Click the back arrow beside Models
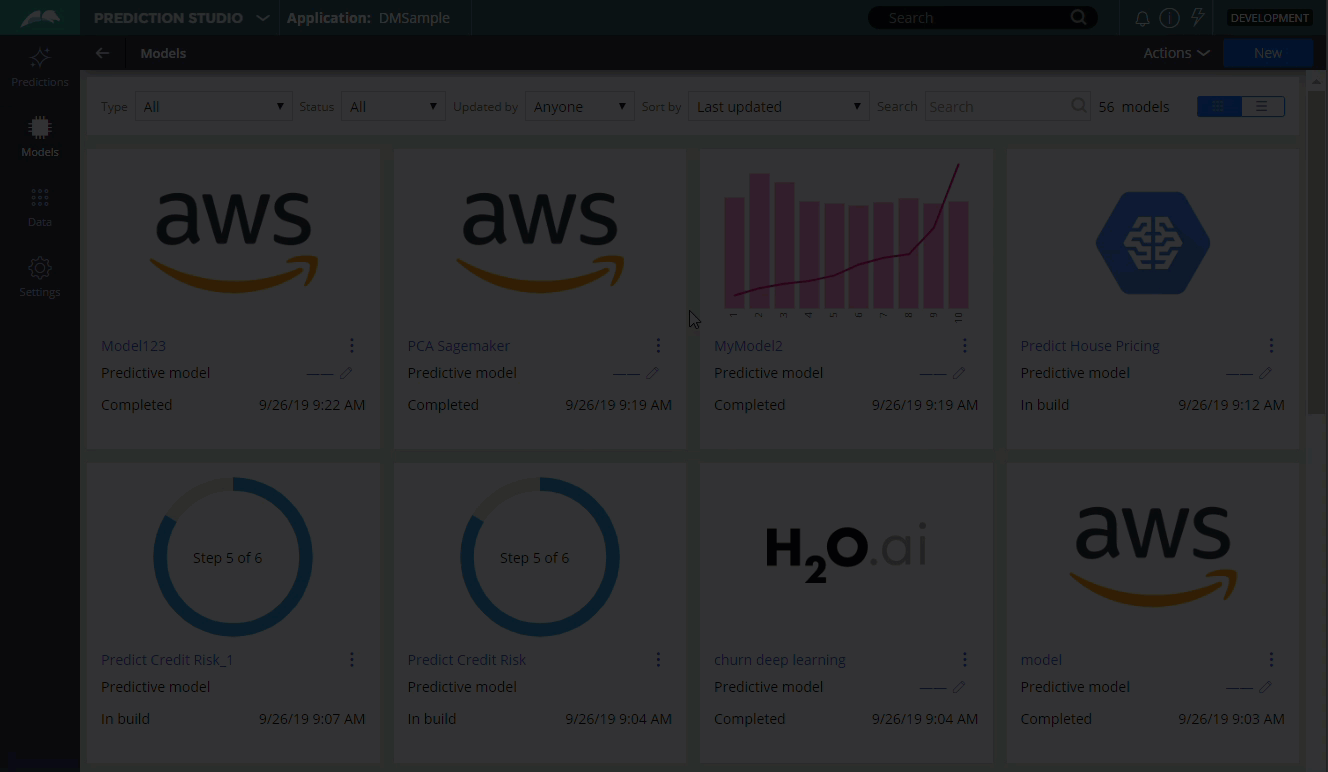 pyautogui.click(x=102, y=53)
